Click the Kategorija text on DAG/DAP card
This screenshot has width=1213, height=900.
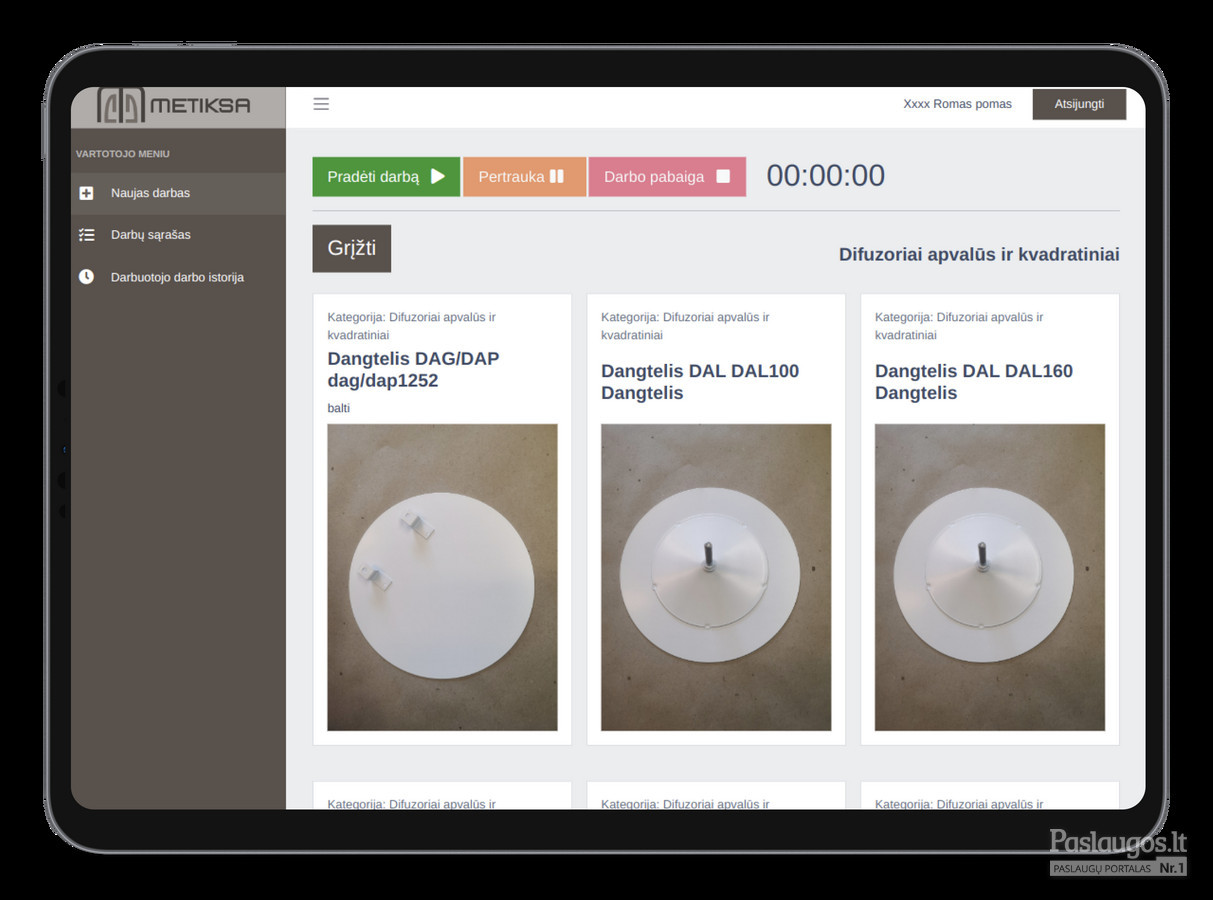[x=411, y=326]
